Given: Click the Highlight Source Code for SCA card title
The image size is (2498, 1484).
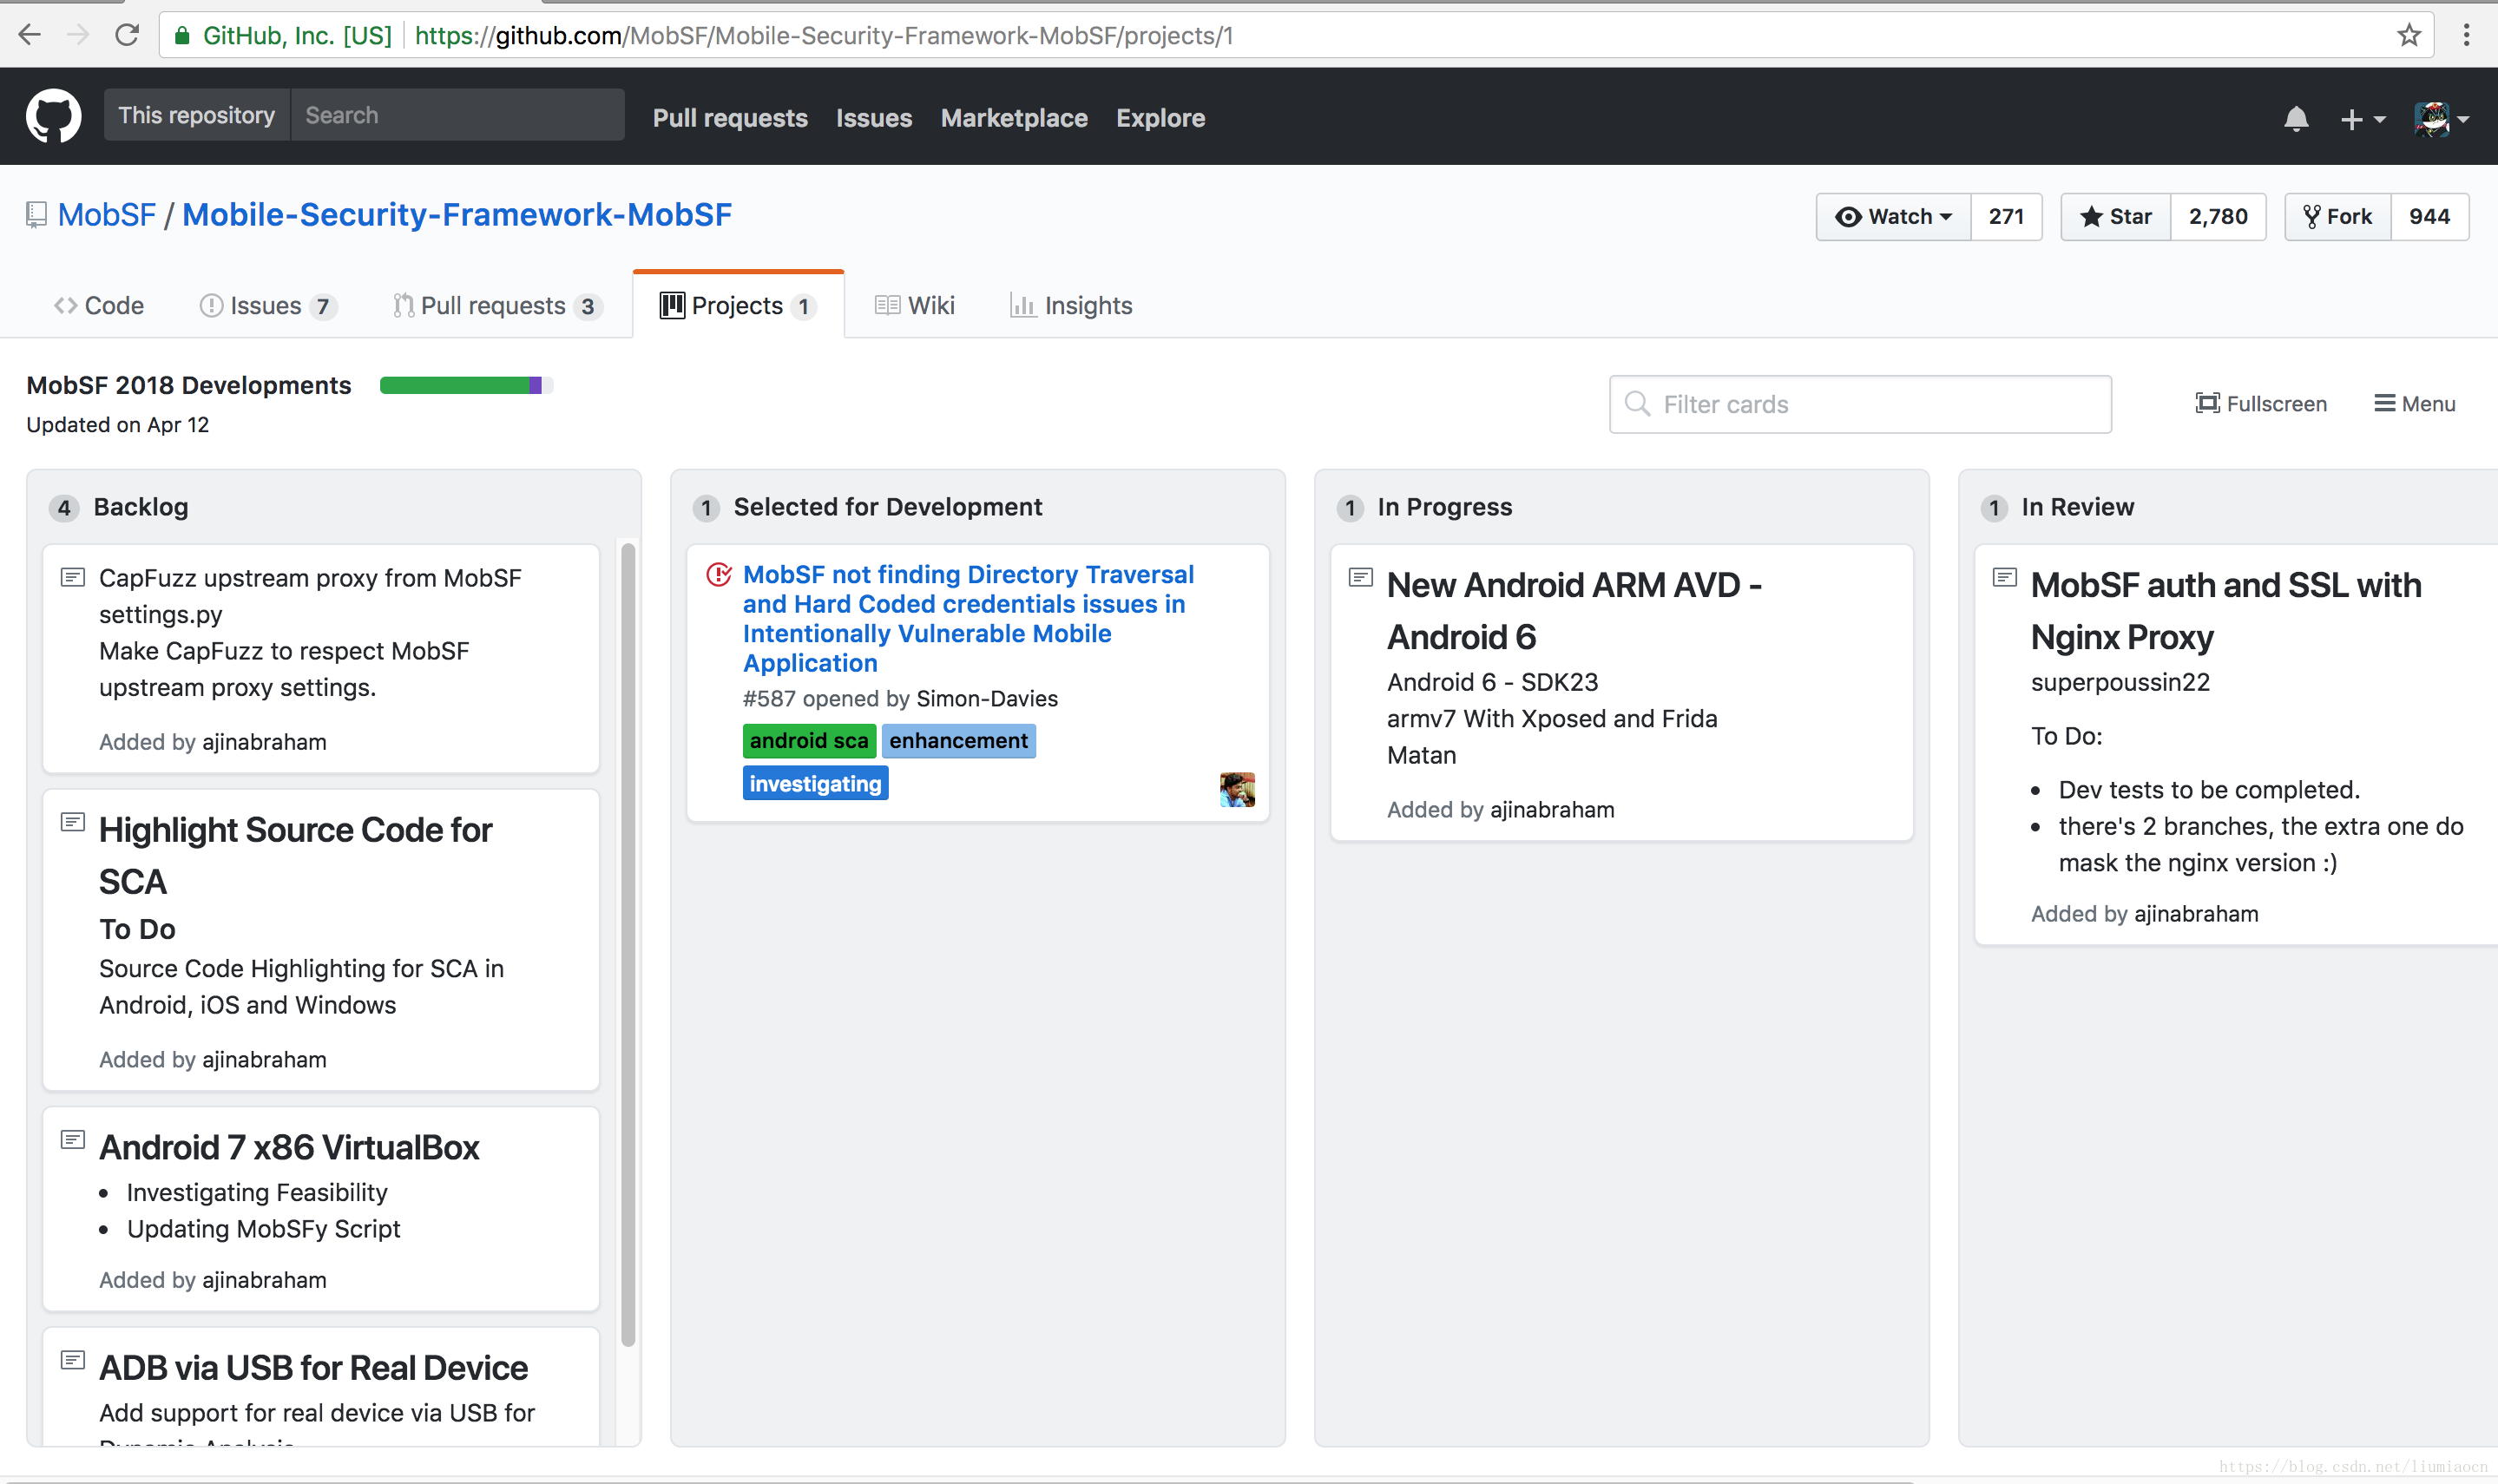Looking at the screenshot, I should click(x=295, y=855).
